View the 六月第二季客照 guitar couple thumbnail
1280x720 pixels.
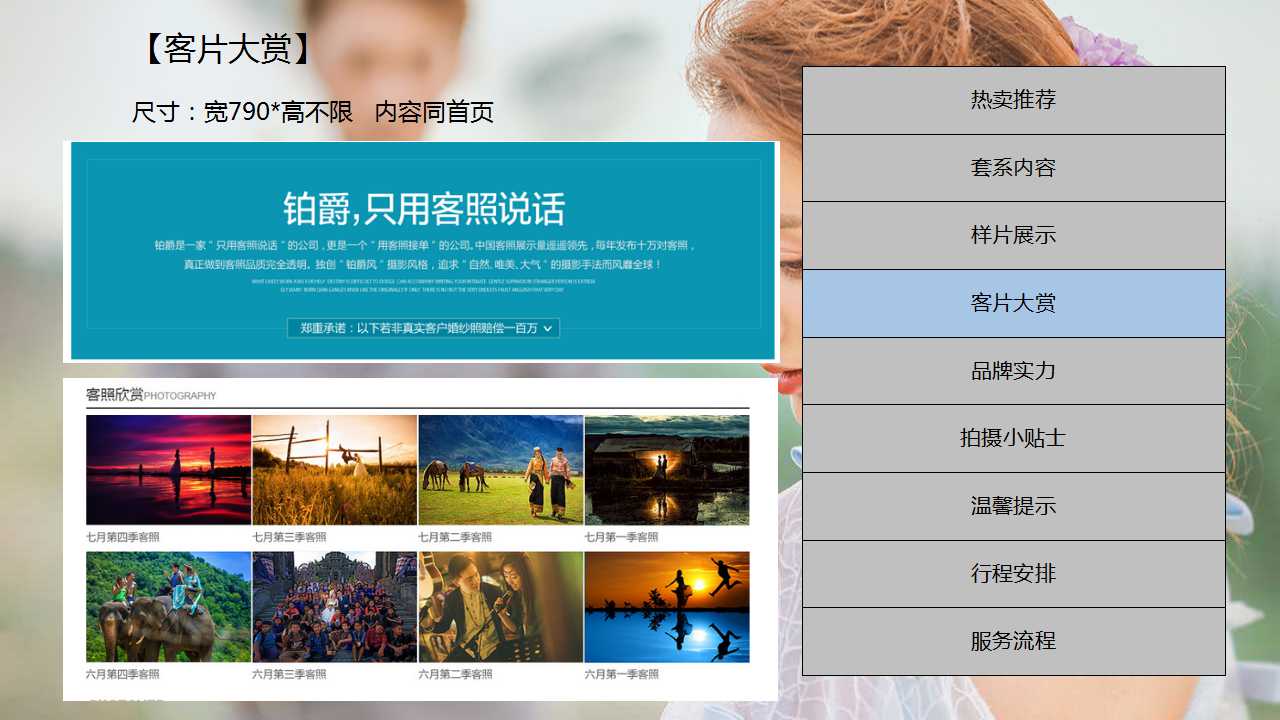click(500, 607)
